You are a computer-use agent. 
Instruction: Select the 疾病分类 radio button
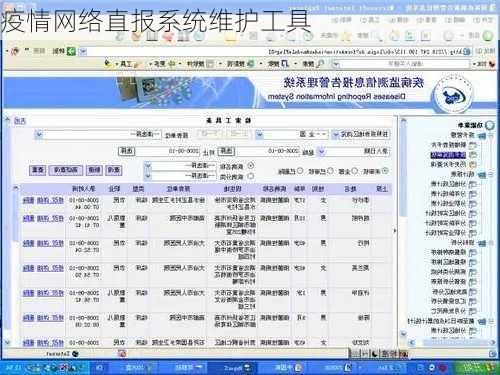(x=251, y=176)
